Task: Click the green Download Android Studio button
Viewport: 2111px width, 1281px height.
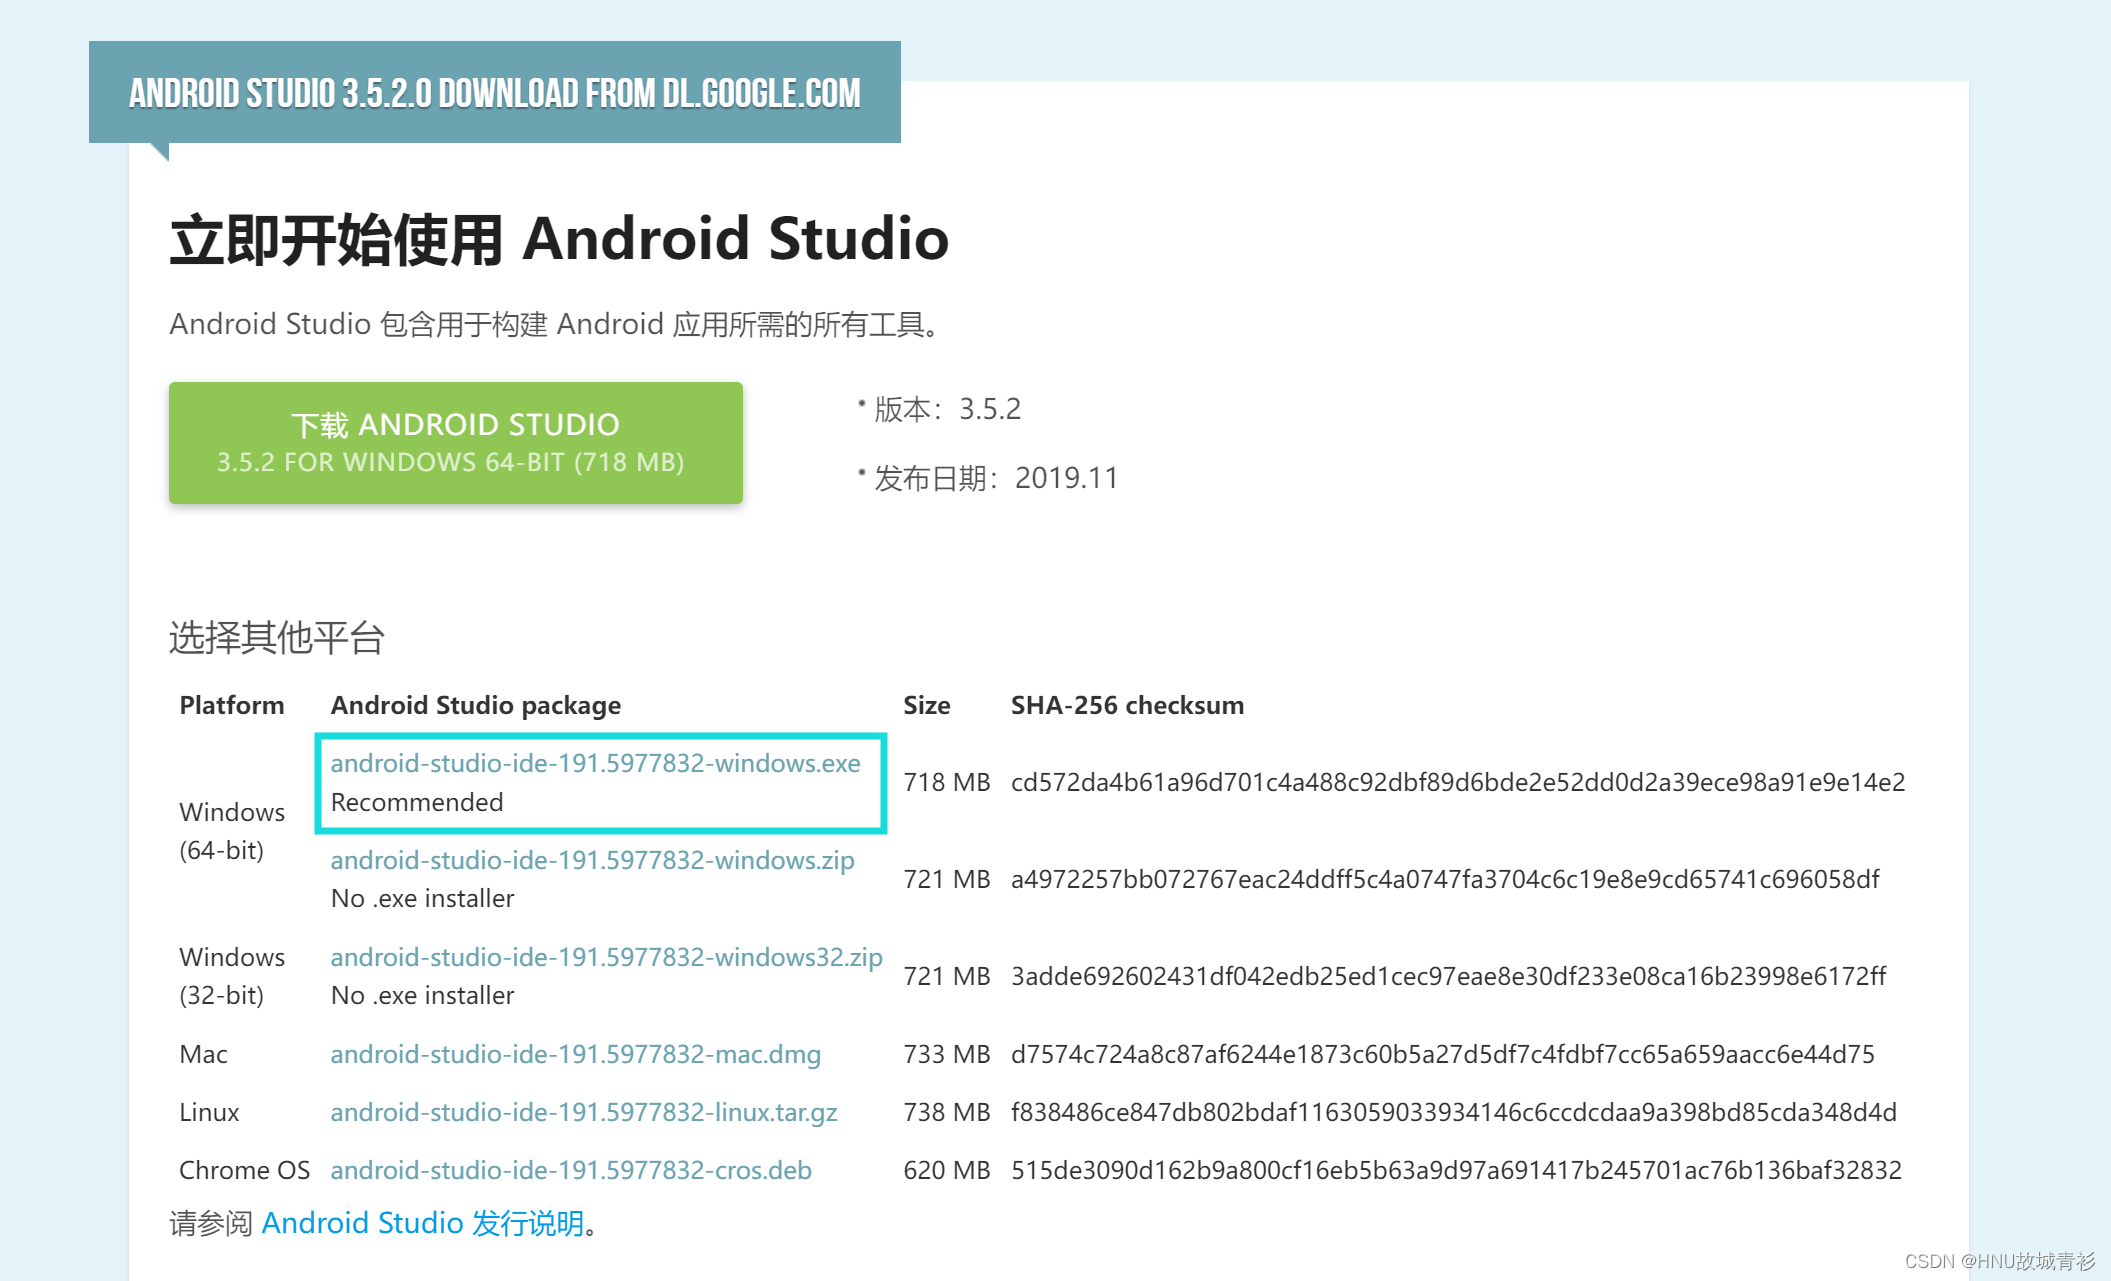Action: (x=455, y=442)
